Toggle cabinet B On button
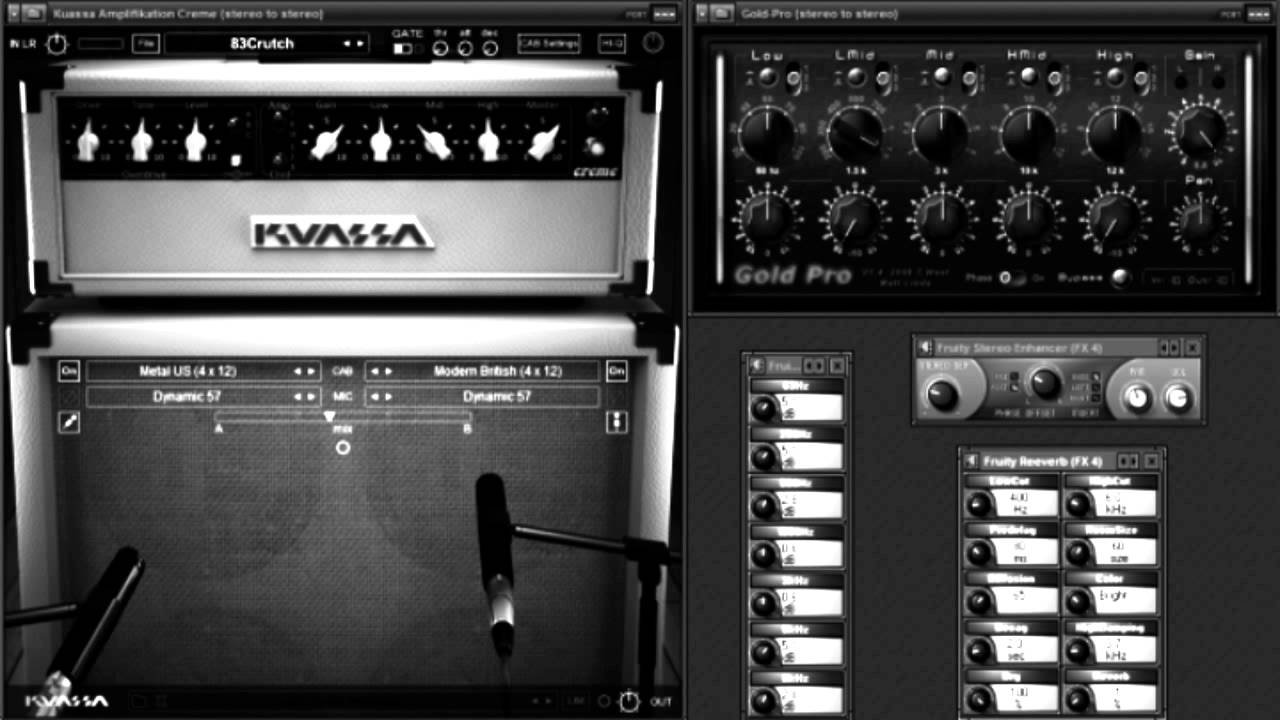This screenshot has width=1280, height=720. (x=616, y=370)
